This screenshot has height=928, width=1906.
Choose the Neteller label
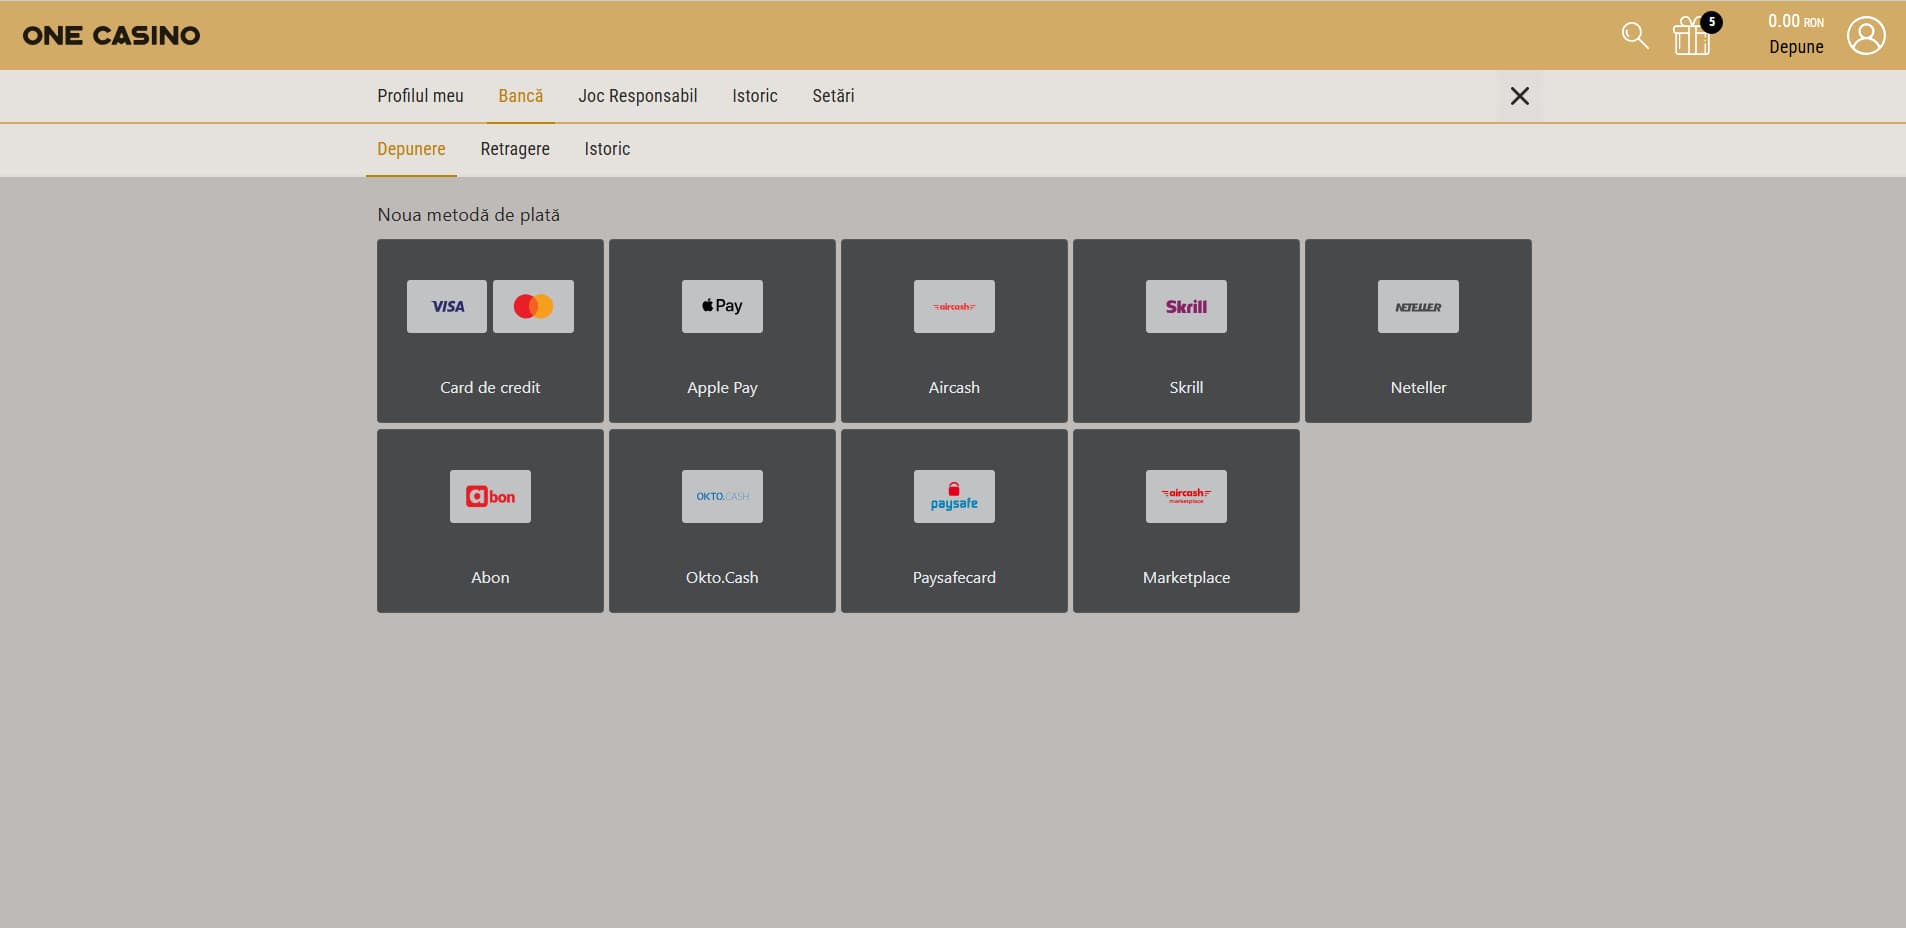[1418, 387]
